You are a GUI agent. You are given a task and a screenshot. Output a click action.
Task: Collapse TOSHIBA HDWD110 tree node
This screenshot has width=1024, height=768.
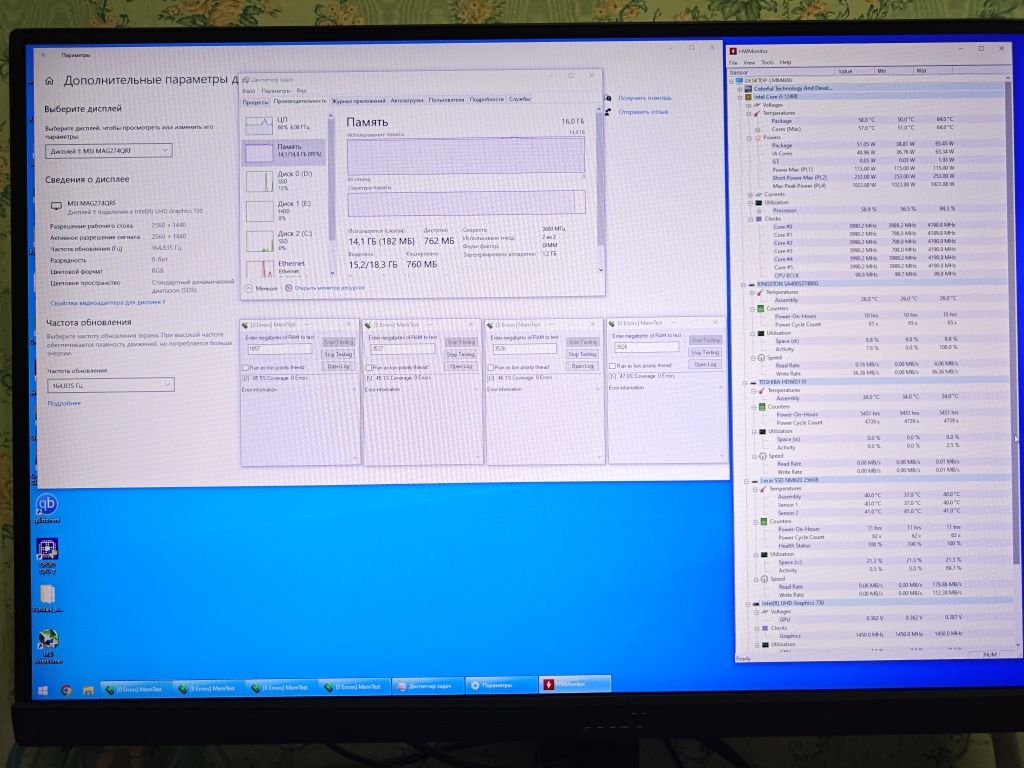745,383
